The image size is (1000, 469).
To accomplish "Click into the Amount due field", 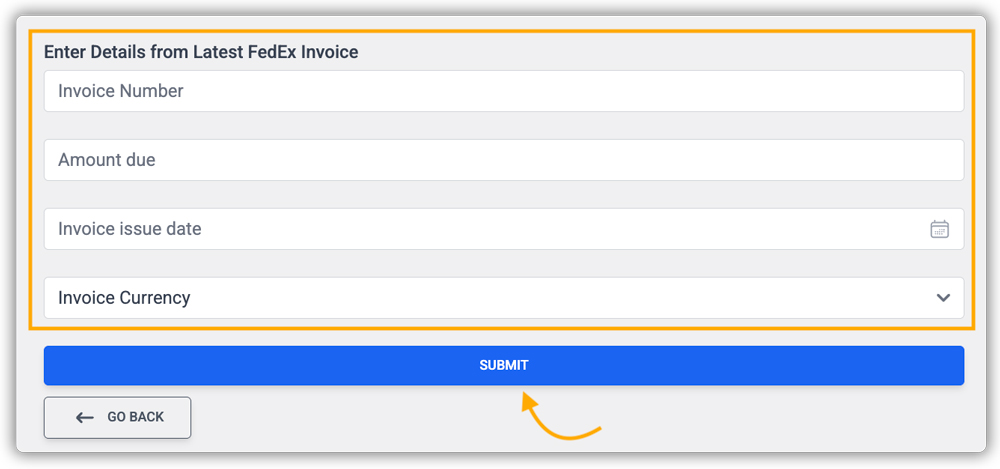I will click(x=503, y=160).
